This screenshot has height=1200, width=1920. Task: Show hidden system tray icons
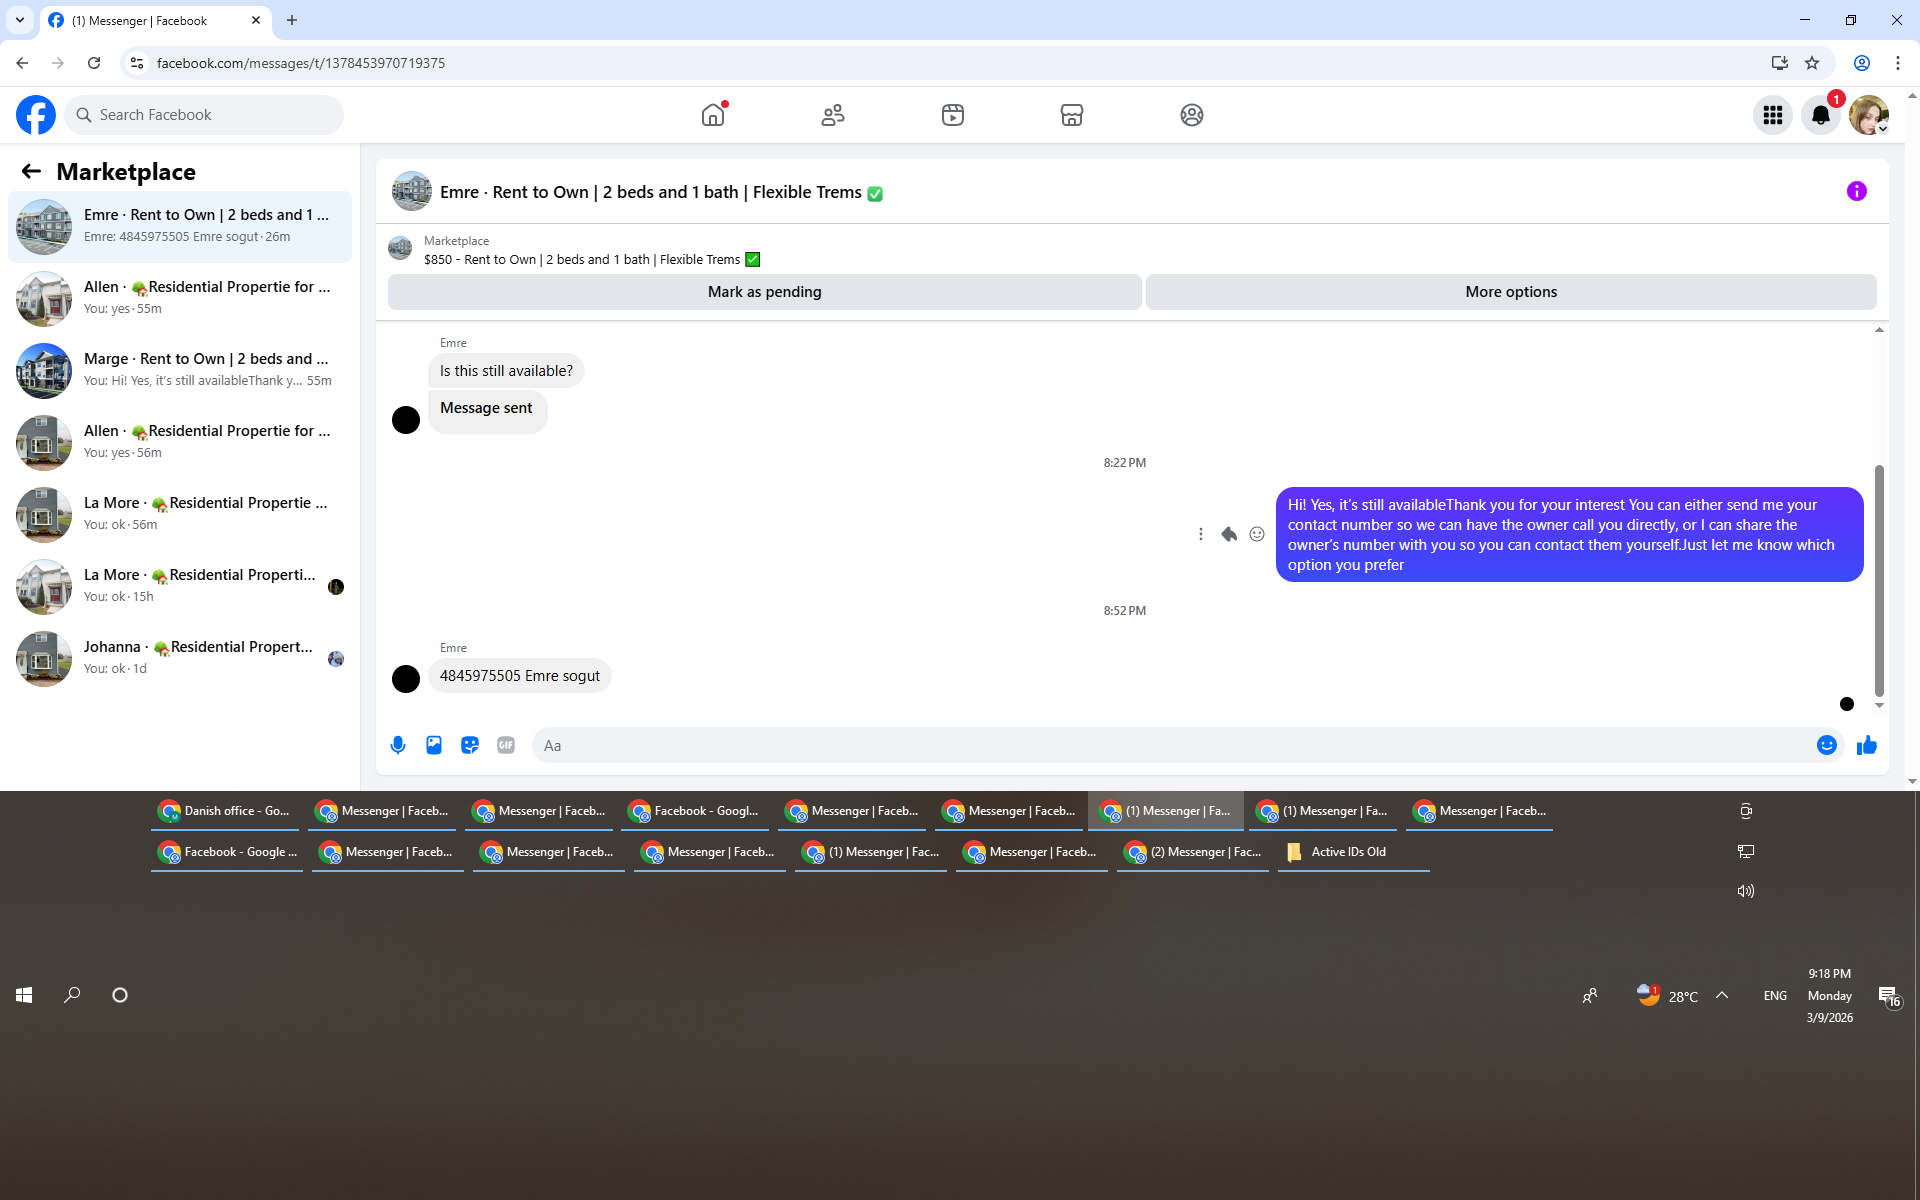(x=1722, y=995)
